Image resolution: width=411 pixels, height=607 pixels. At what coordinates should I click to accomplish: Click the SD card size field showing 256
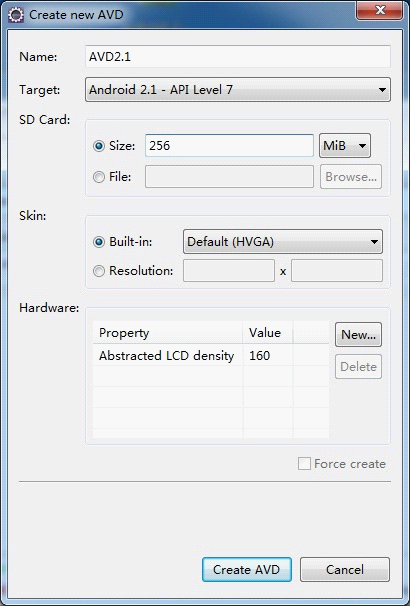pyautogui.click(x=229, y=146)
